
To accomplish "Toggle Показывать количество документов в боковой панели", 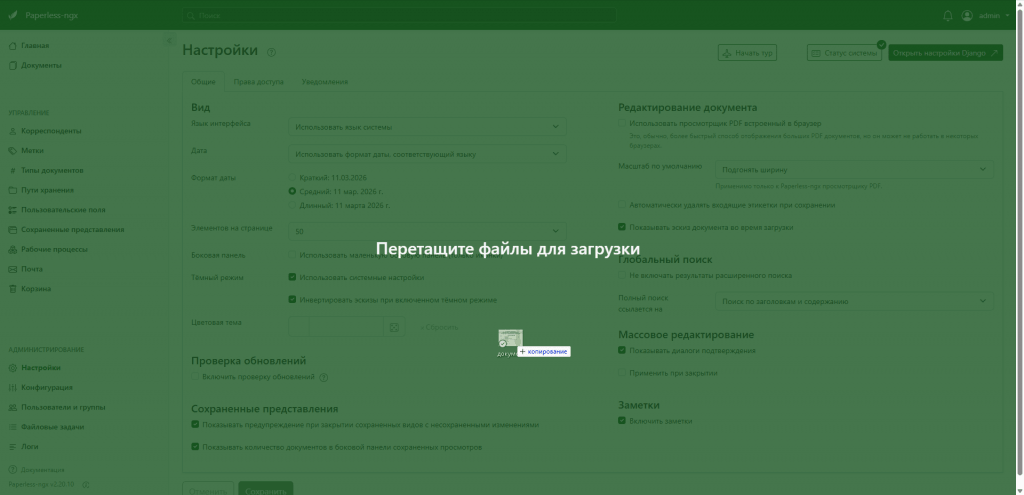I will click(x=195, y=447).
